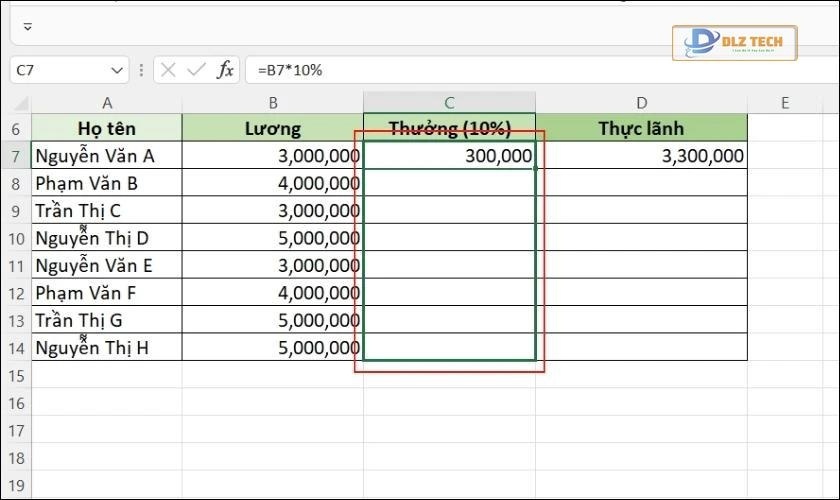Select row 13 header
The width and height of the screenshot is (840, 500).
coord(16,320)
